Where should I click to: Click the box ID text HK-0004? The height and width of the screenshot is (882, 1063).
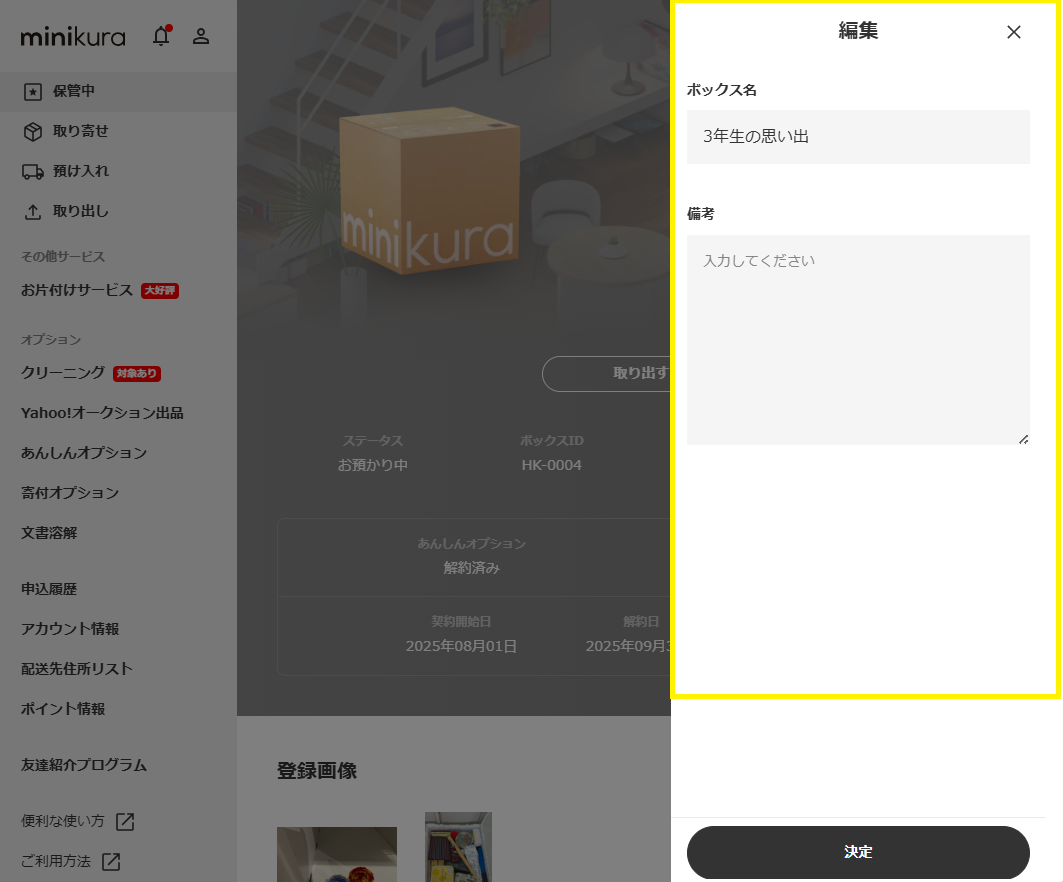pyautogui.click(x=552, y=465)
